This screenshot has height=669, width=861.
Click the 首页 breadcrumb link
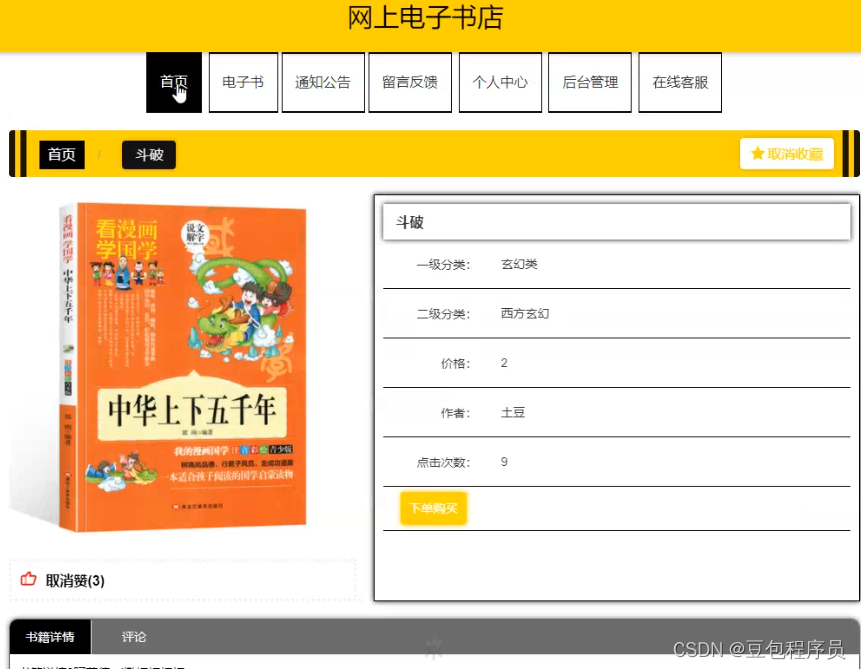click(x=62, y=154)
